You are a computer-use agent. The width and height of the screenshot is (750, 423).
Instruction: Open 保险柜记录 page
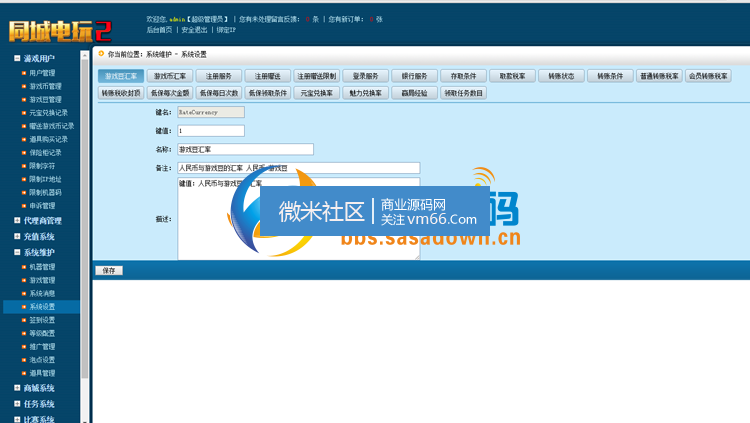tap(45, 153)
